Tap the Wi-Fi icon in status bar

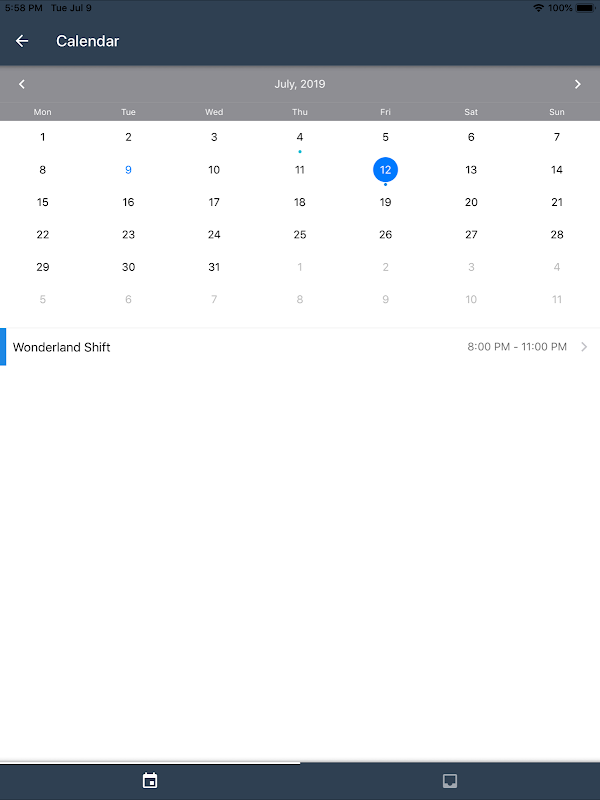[x=538, y=8]
